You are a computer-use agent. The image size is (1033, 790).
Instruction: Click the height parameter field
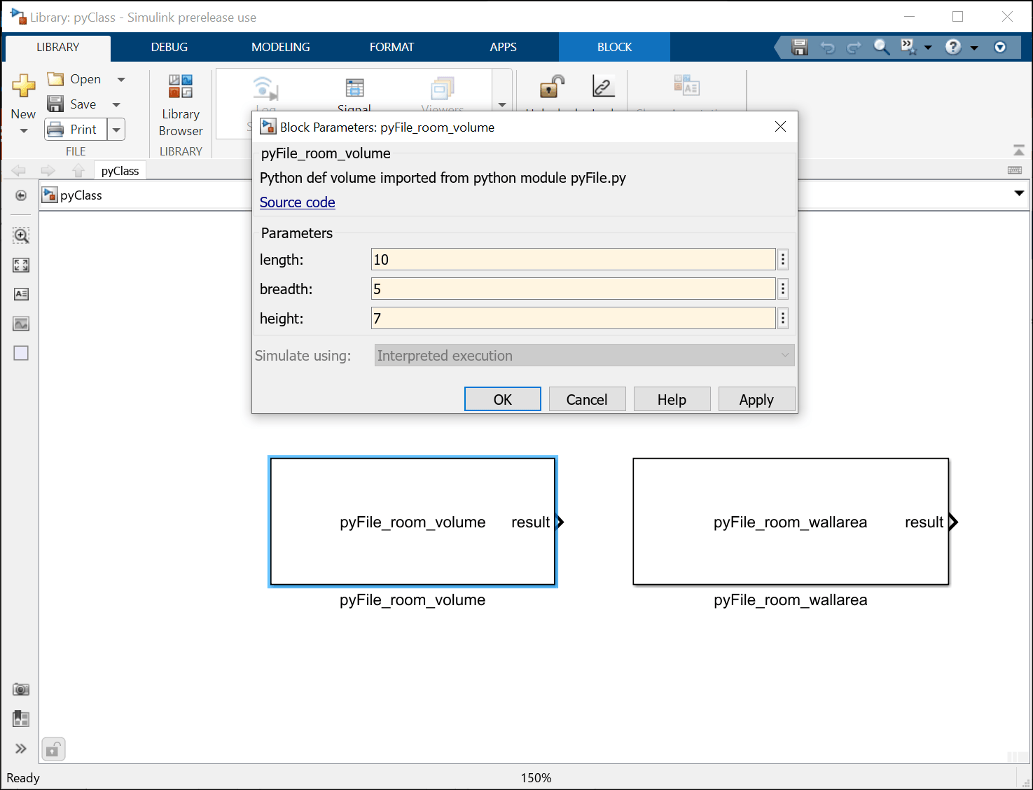click(573, 318)
